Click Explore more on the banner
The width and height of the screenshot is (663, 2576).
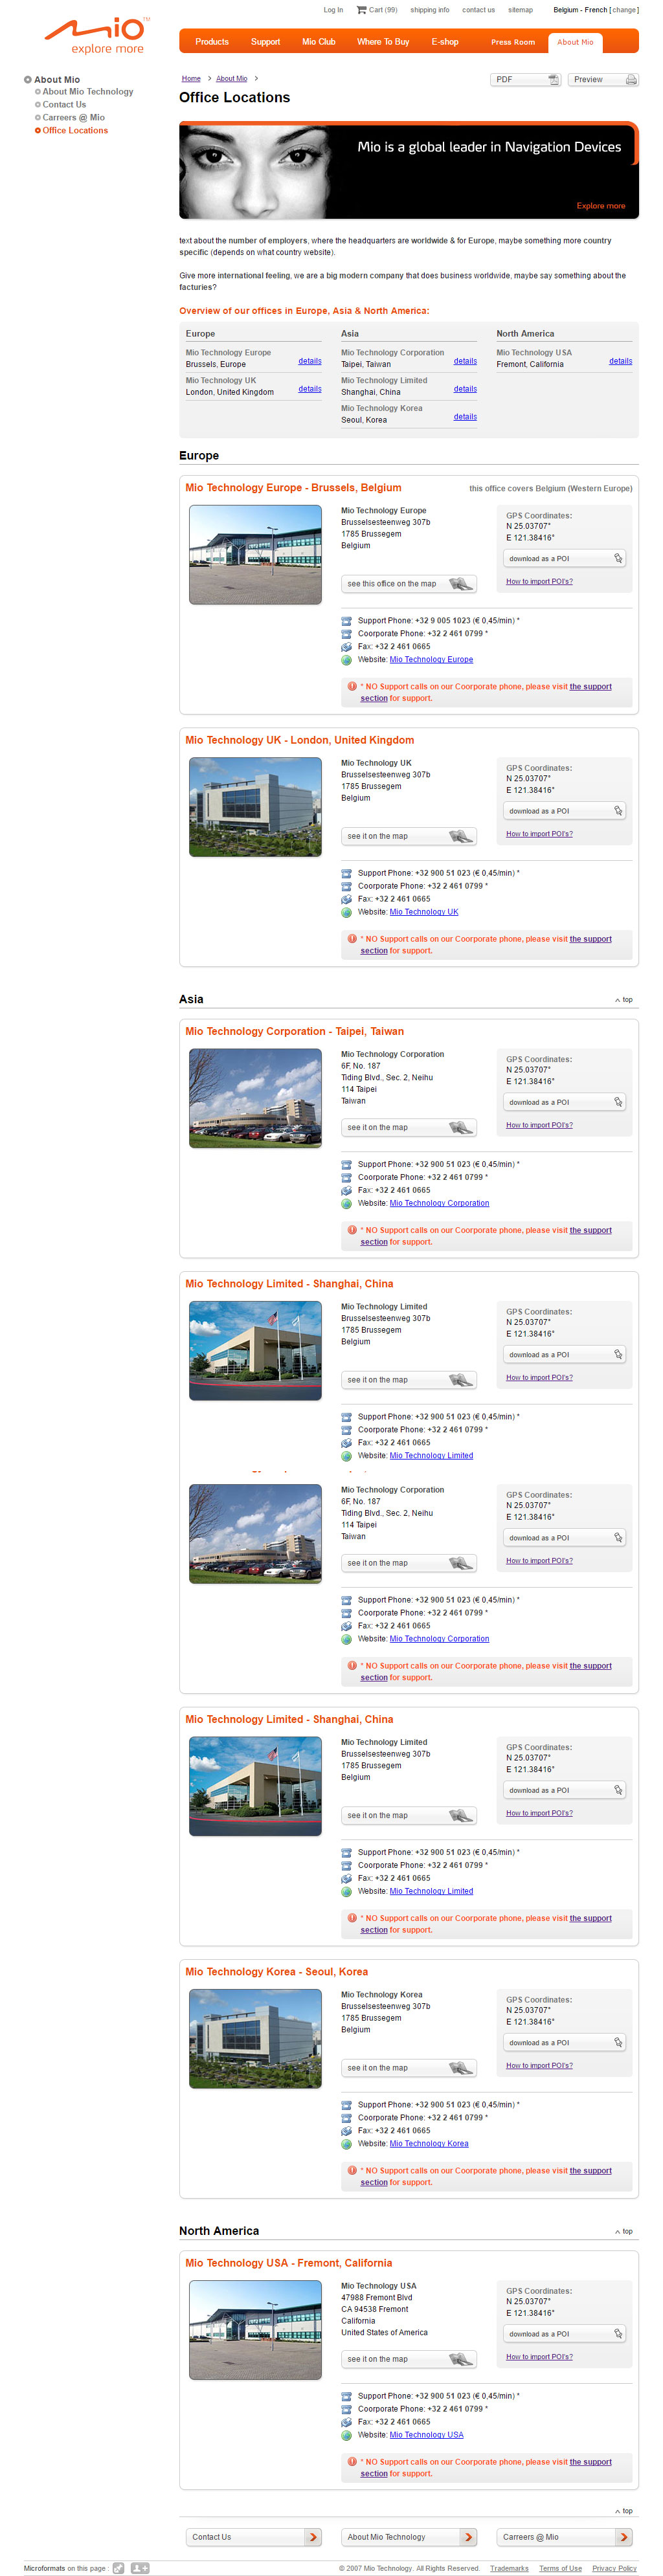[x=601, y=206]
